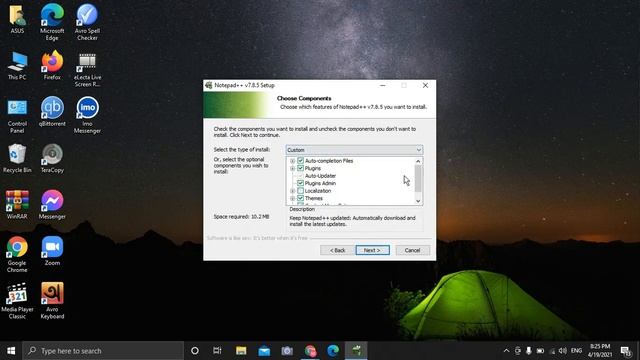The image size is (640, 360).
Task: Select the Localization label text
Action: (318, 191)
